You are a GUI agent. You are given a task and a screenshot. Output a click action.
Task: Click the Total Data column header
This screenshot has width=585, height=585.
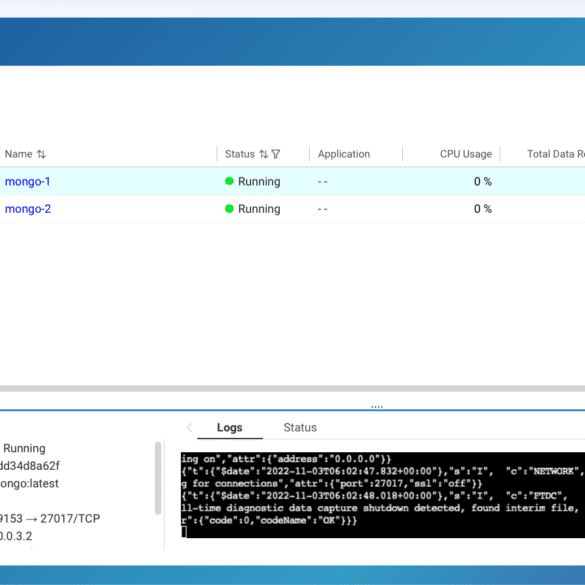tap(556, 154)
